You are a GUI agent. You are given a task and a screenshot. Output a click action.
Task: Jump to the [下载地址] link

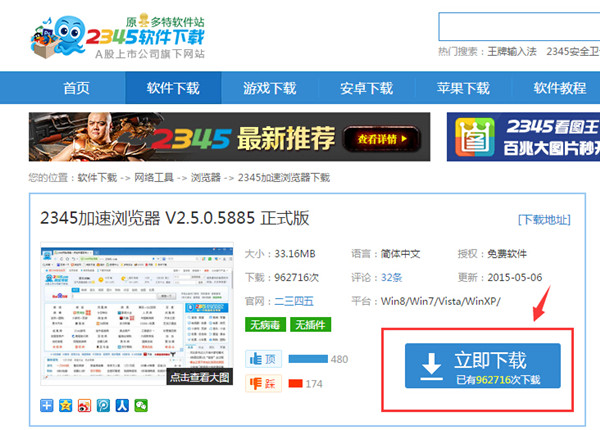click(545, 220)
